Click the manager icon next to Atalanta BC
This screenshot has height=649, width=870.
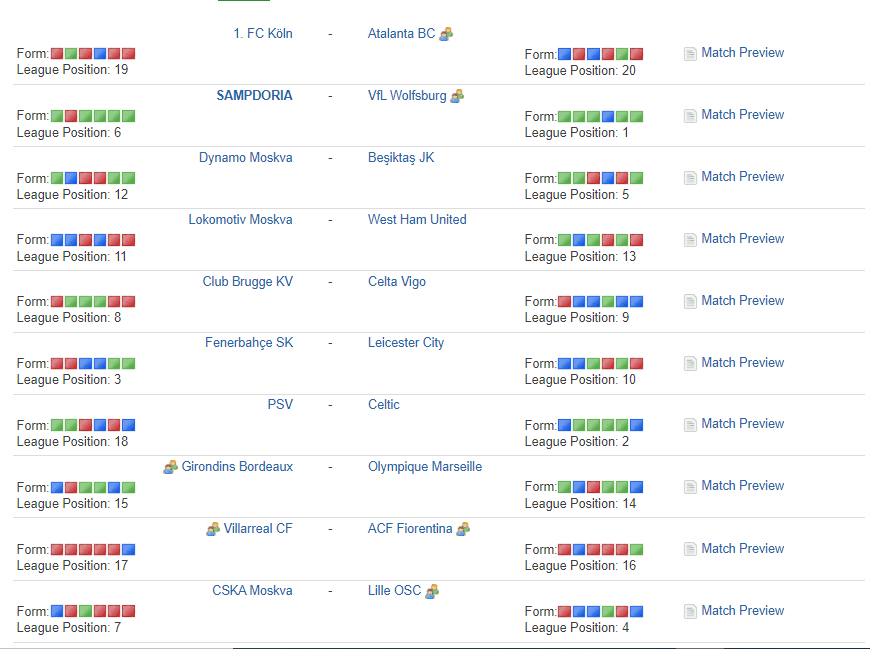pyautogui.click(x=446, y=34)
